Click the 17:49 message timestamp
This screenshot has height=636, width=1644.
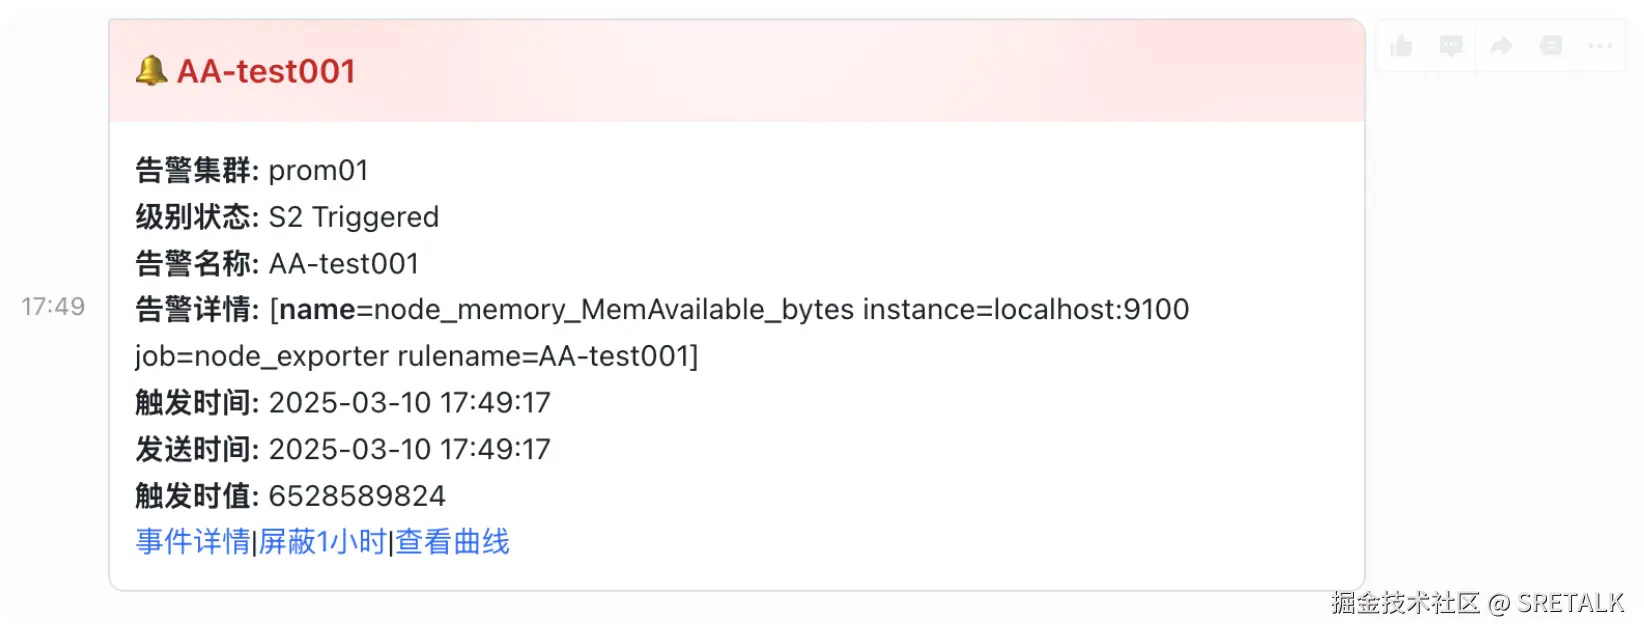pyautogui.click(x=53, y=306)
